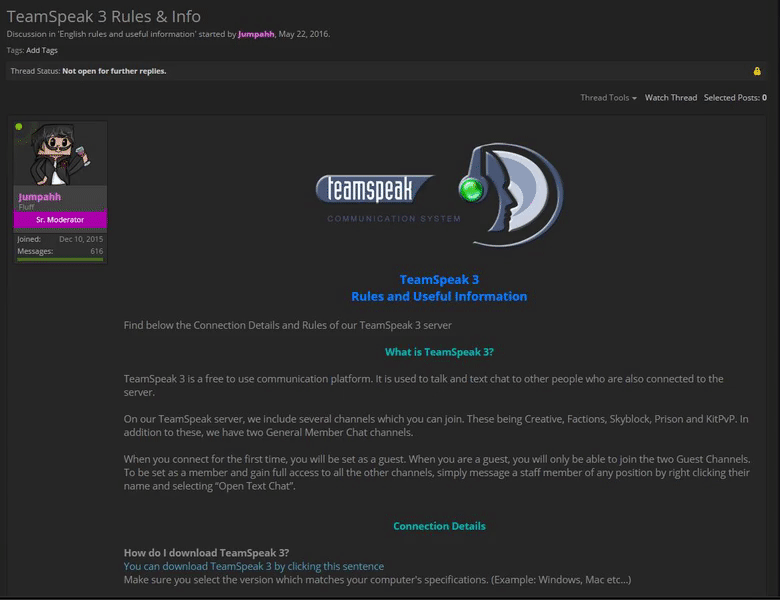Click the TeamSpeak 3 download sentence link
Image resolution: width=780 pixels, height=600 pixels.
[254, 566]
